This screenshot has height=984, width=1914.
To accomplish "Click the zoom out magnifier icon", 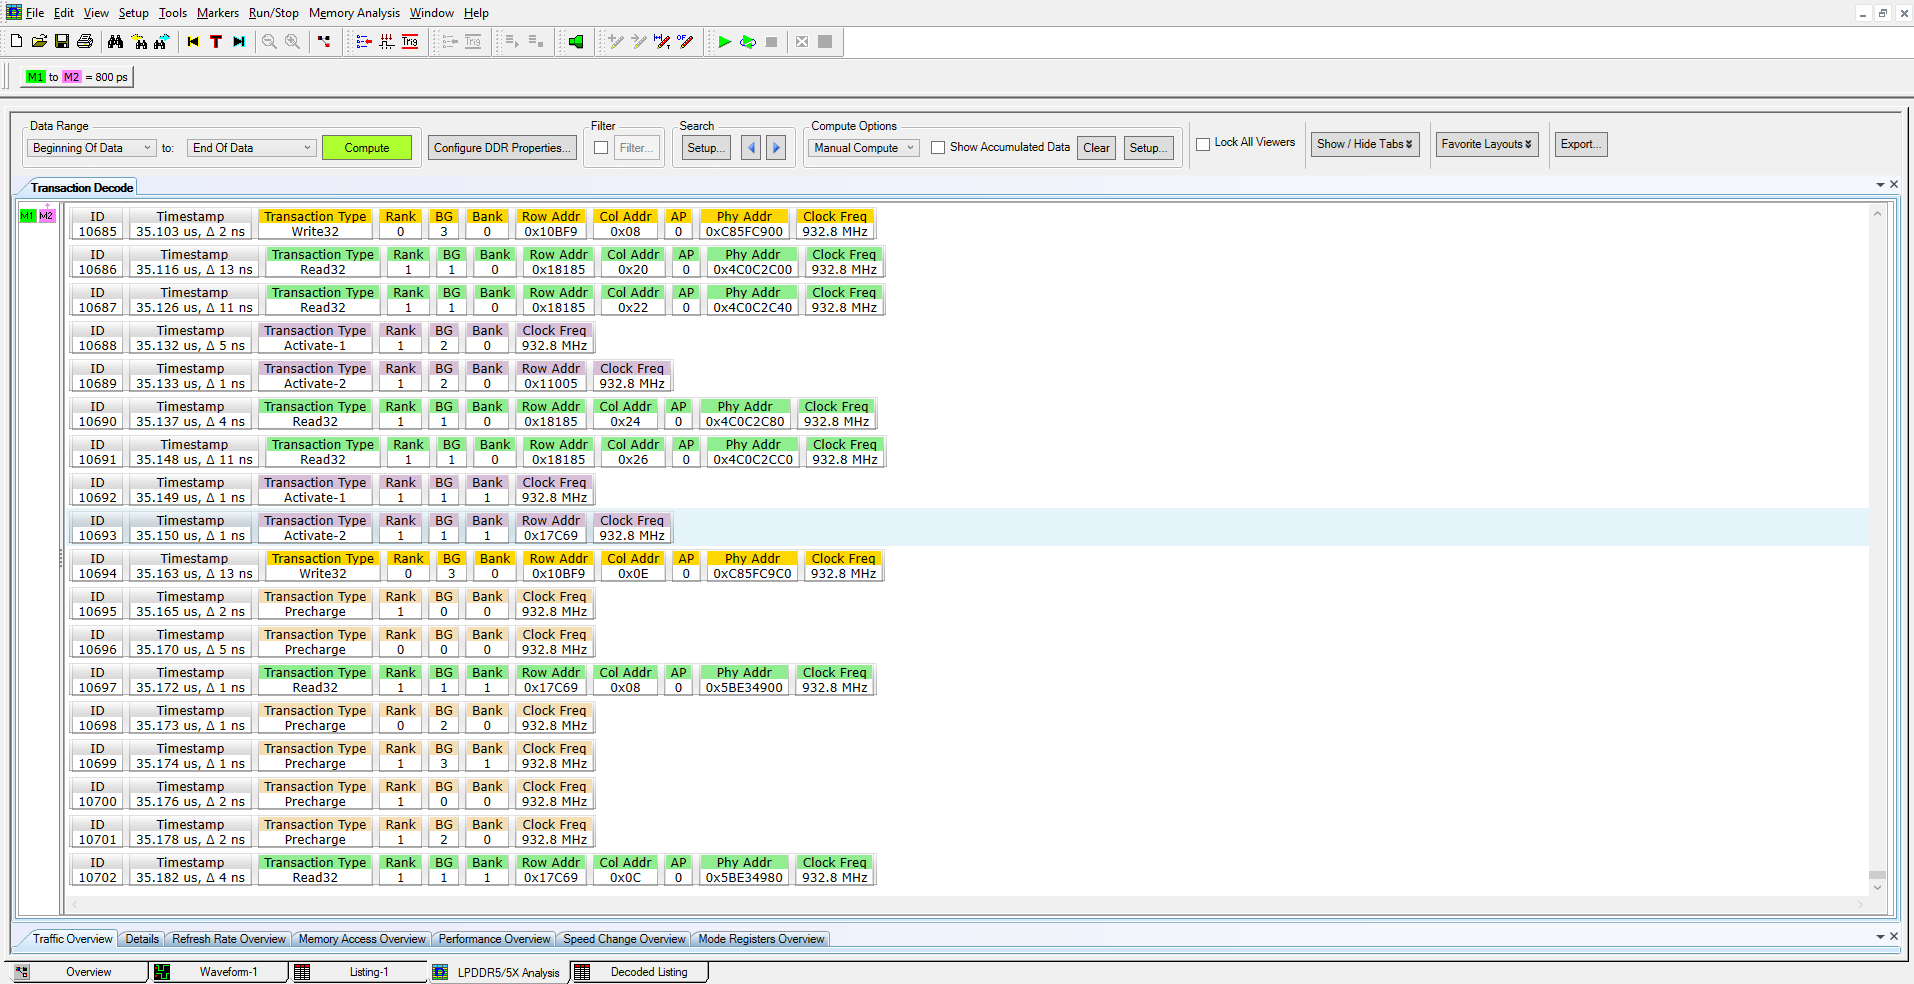I will point(269,41).
